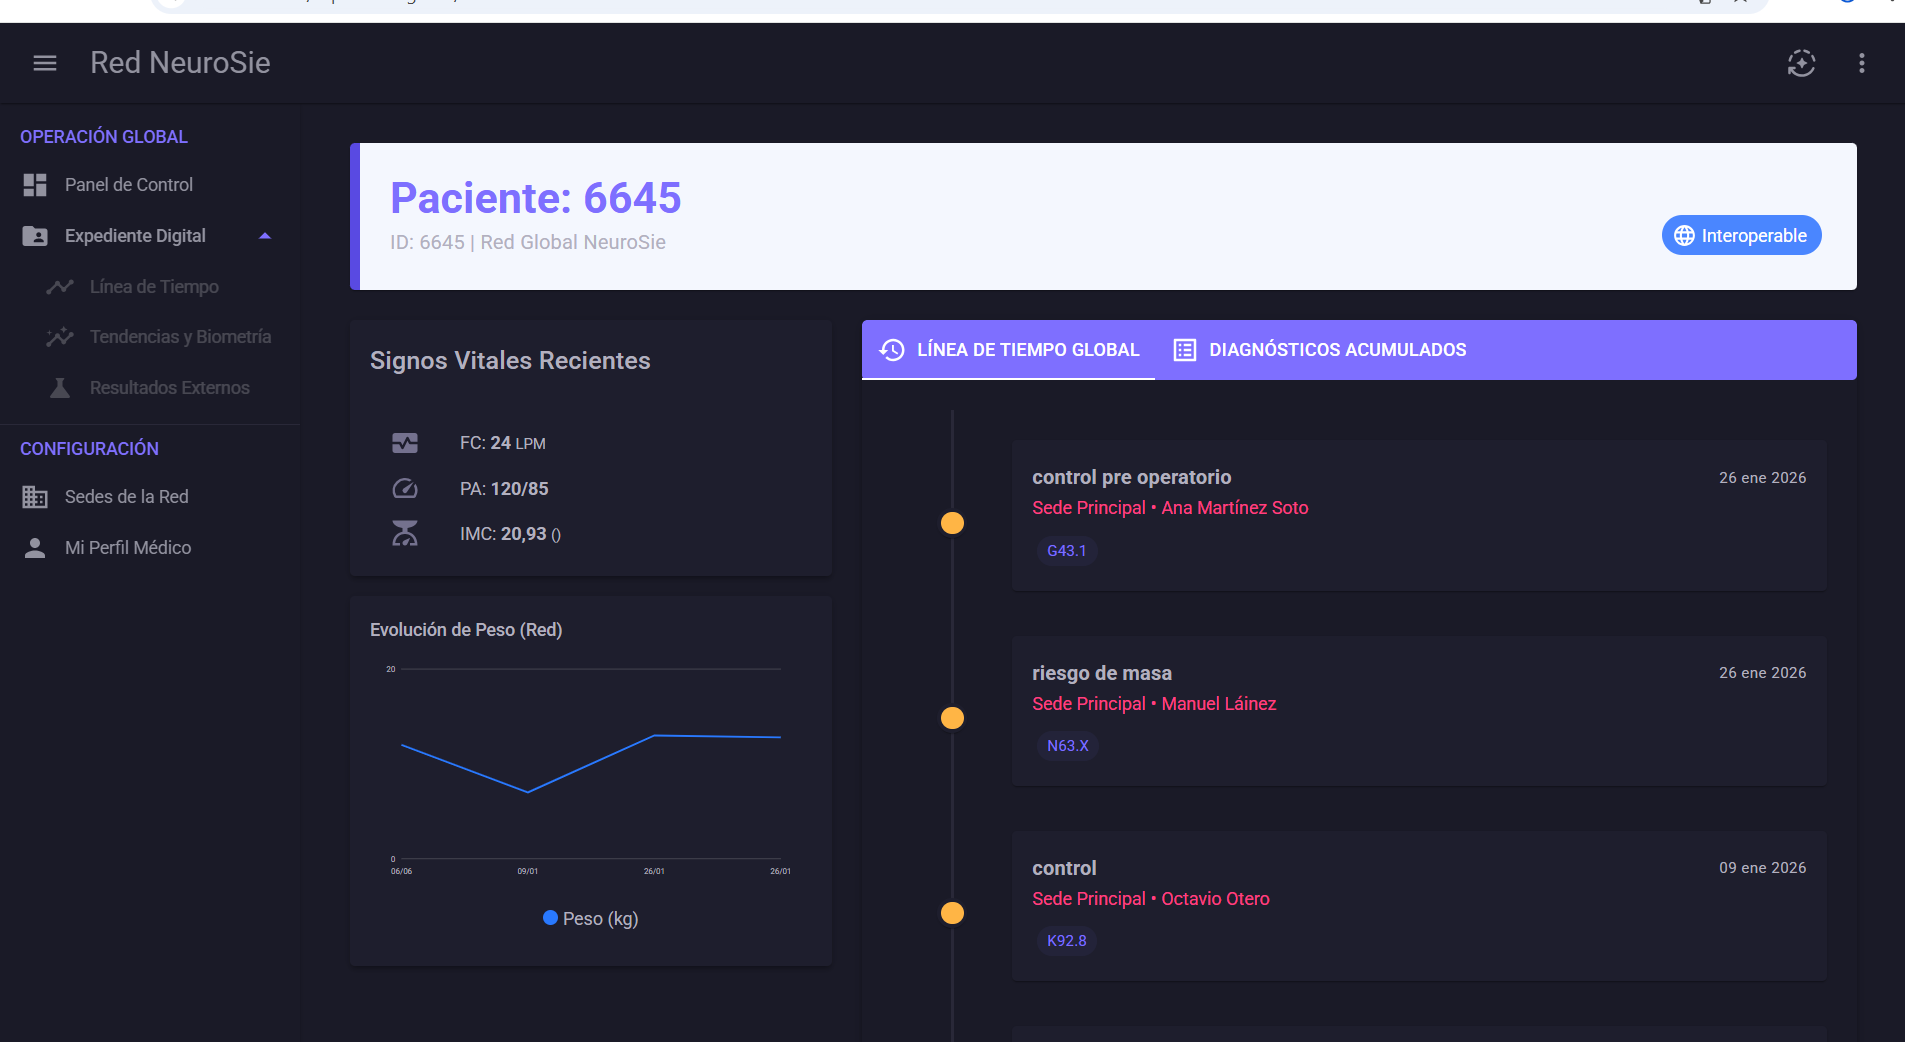The height and width of the screenshot is (1042, 1905).
Task: Click the Expediente Digital folder icon
Action: pos(35,236)
